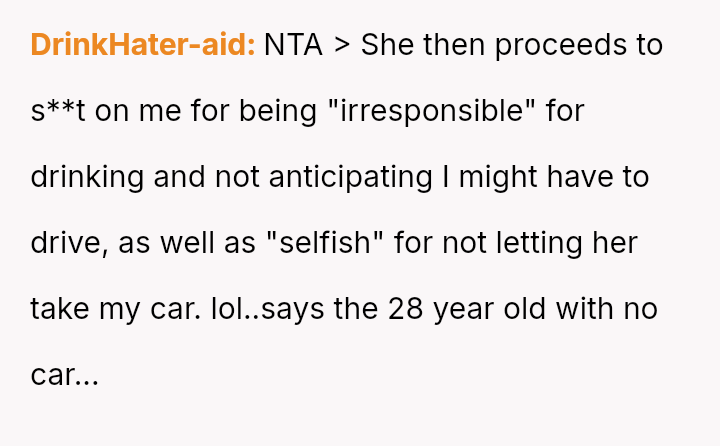The image size is (720, 446).
Task: Click the word "drinking"
Action: pos(87,178)
